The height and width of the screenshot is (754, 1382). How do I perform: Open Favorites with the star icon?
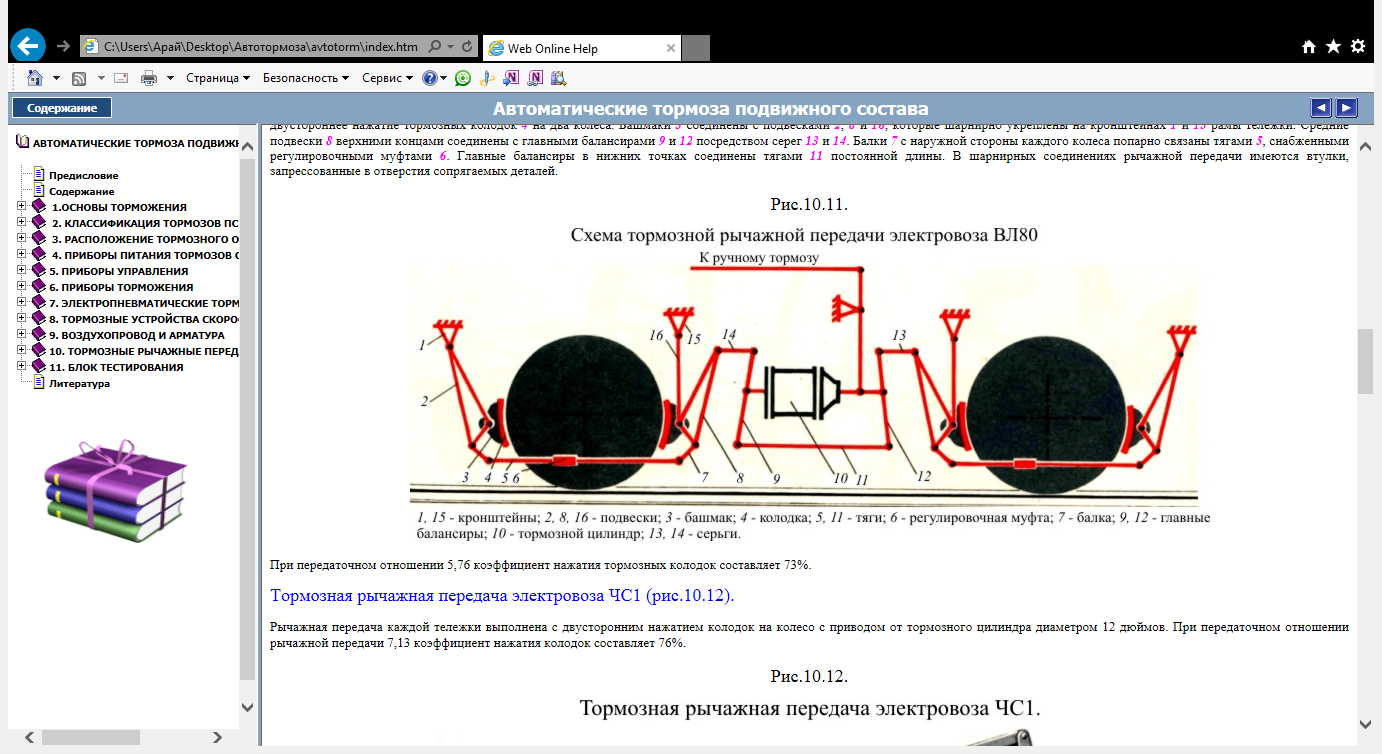[1333, 47]
